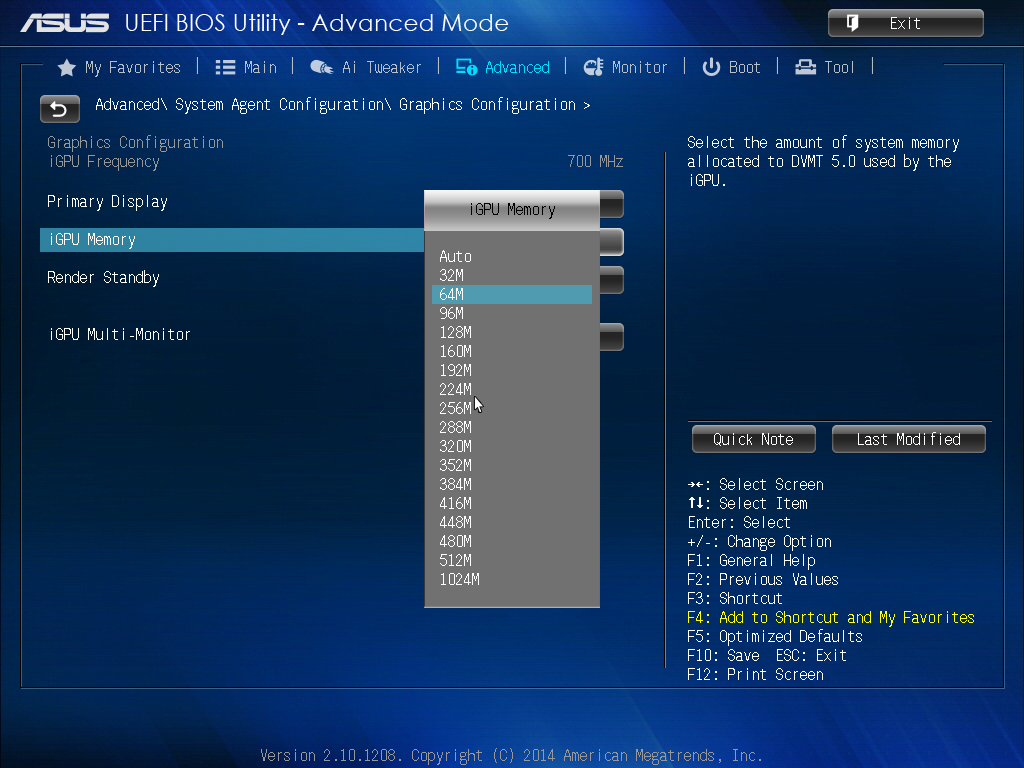The height and width of the screenshot is (768, 1024).
Task: Click the Exit door icon
Action: pyautogui.click(x=852, y=24)
